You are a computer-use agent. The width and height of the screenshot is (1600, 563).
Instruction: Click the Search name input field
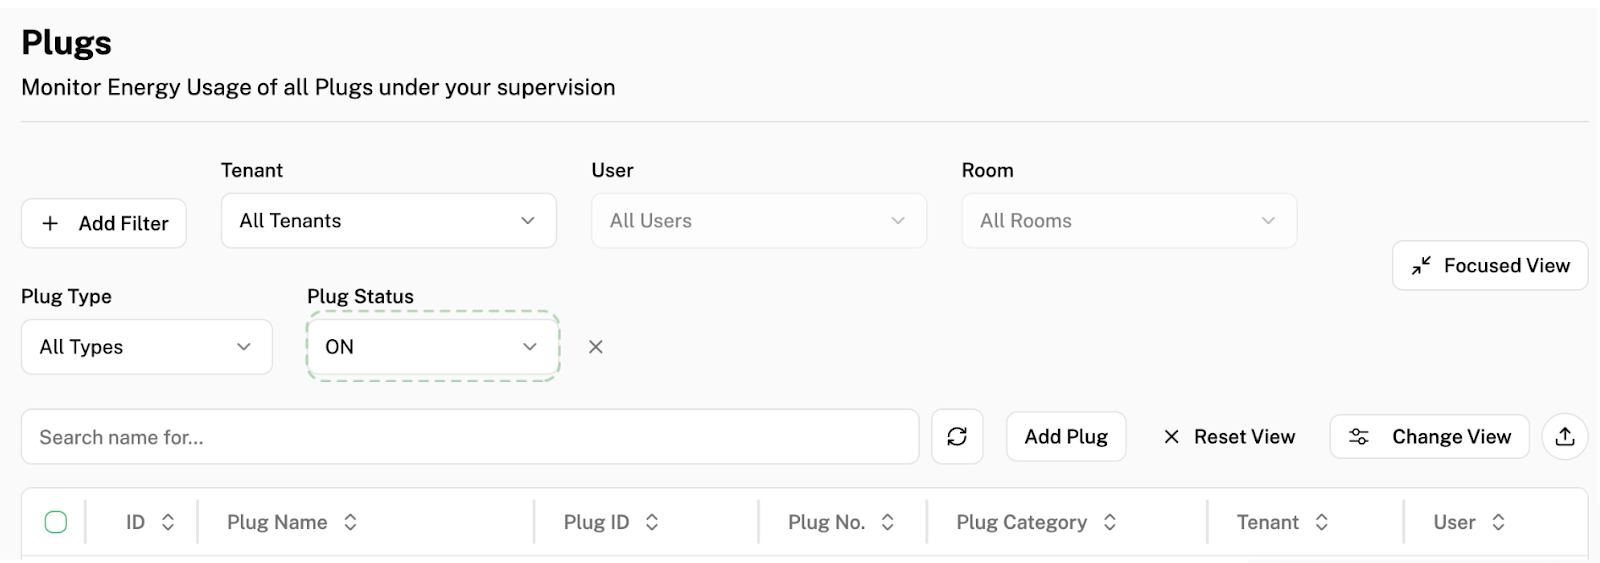click(x=470, y=437)
